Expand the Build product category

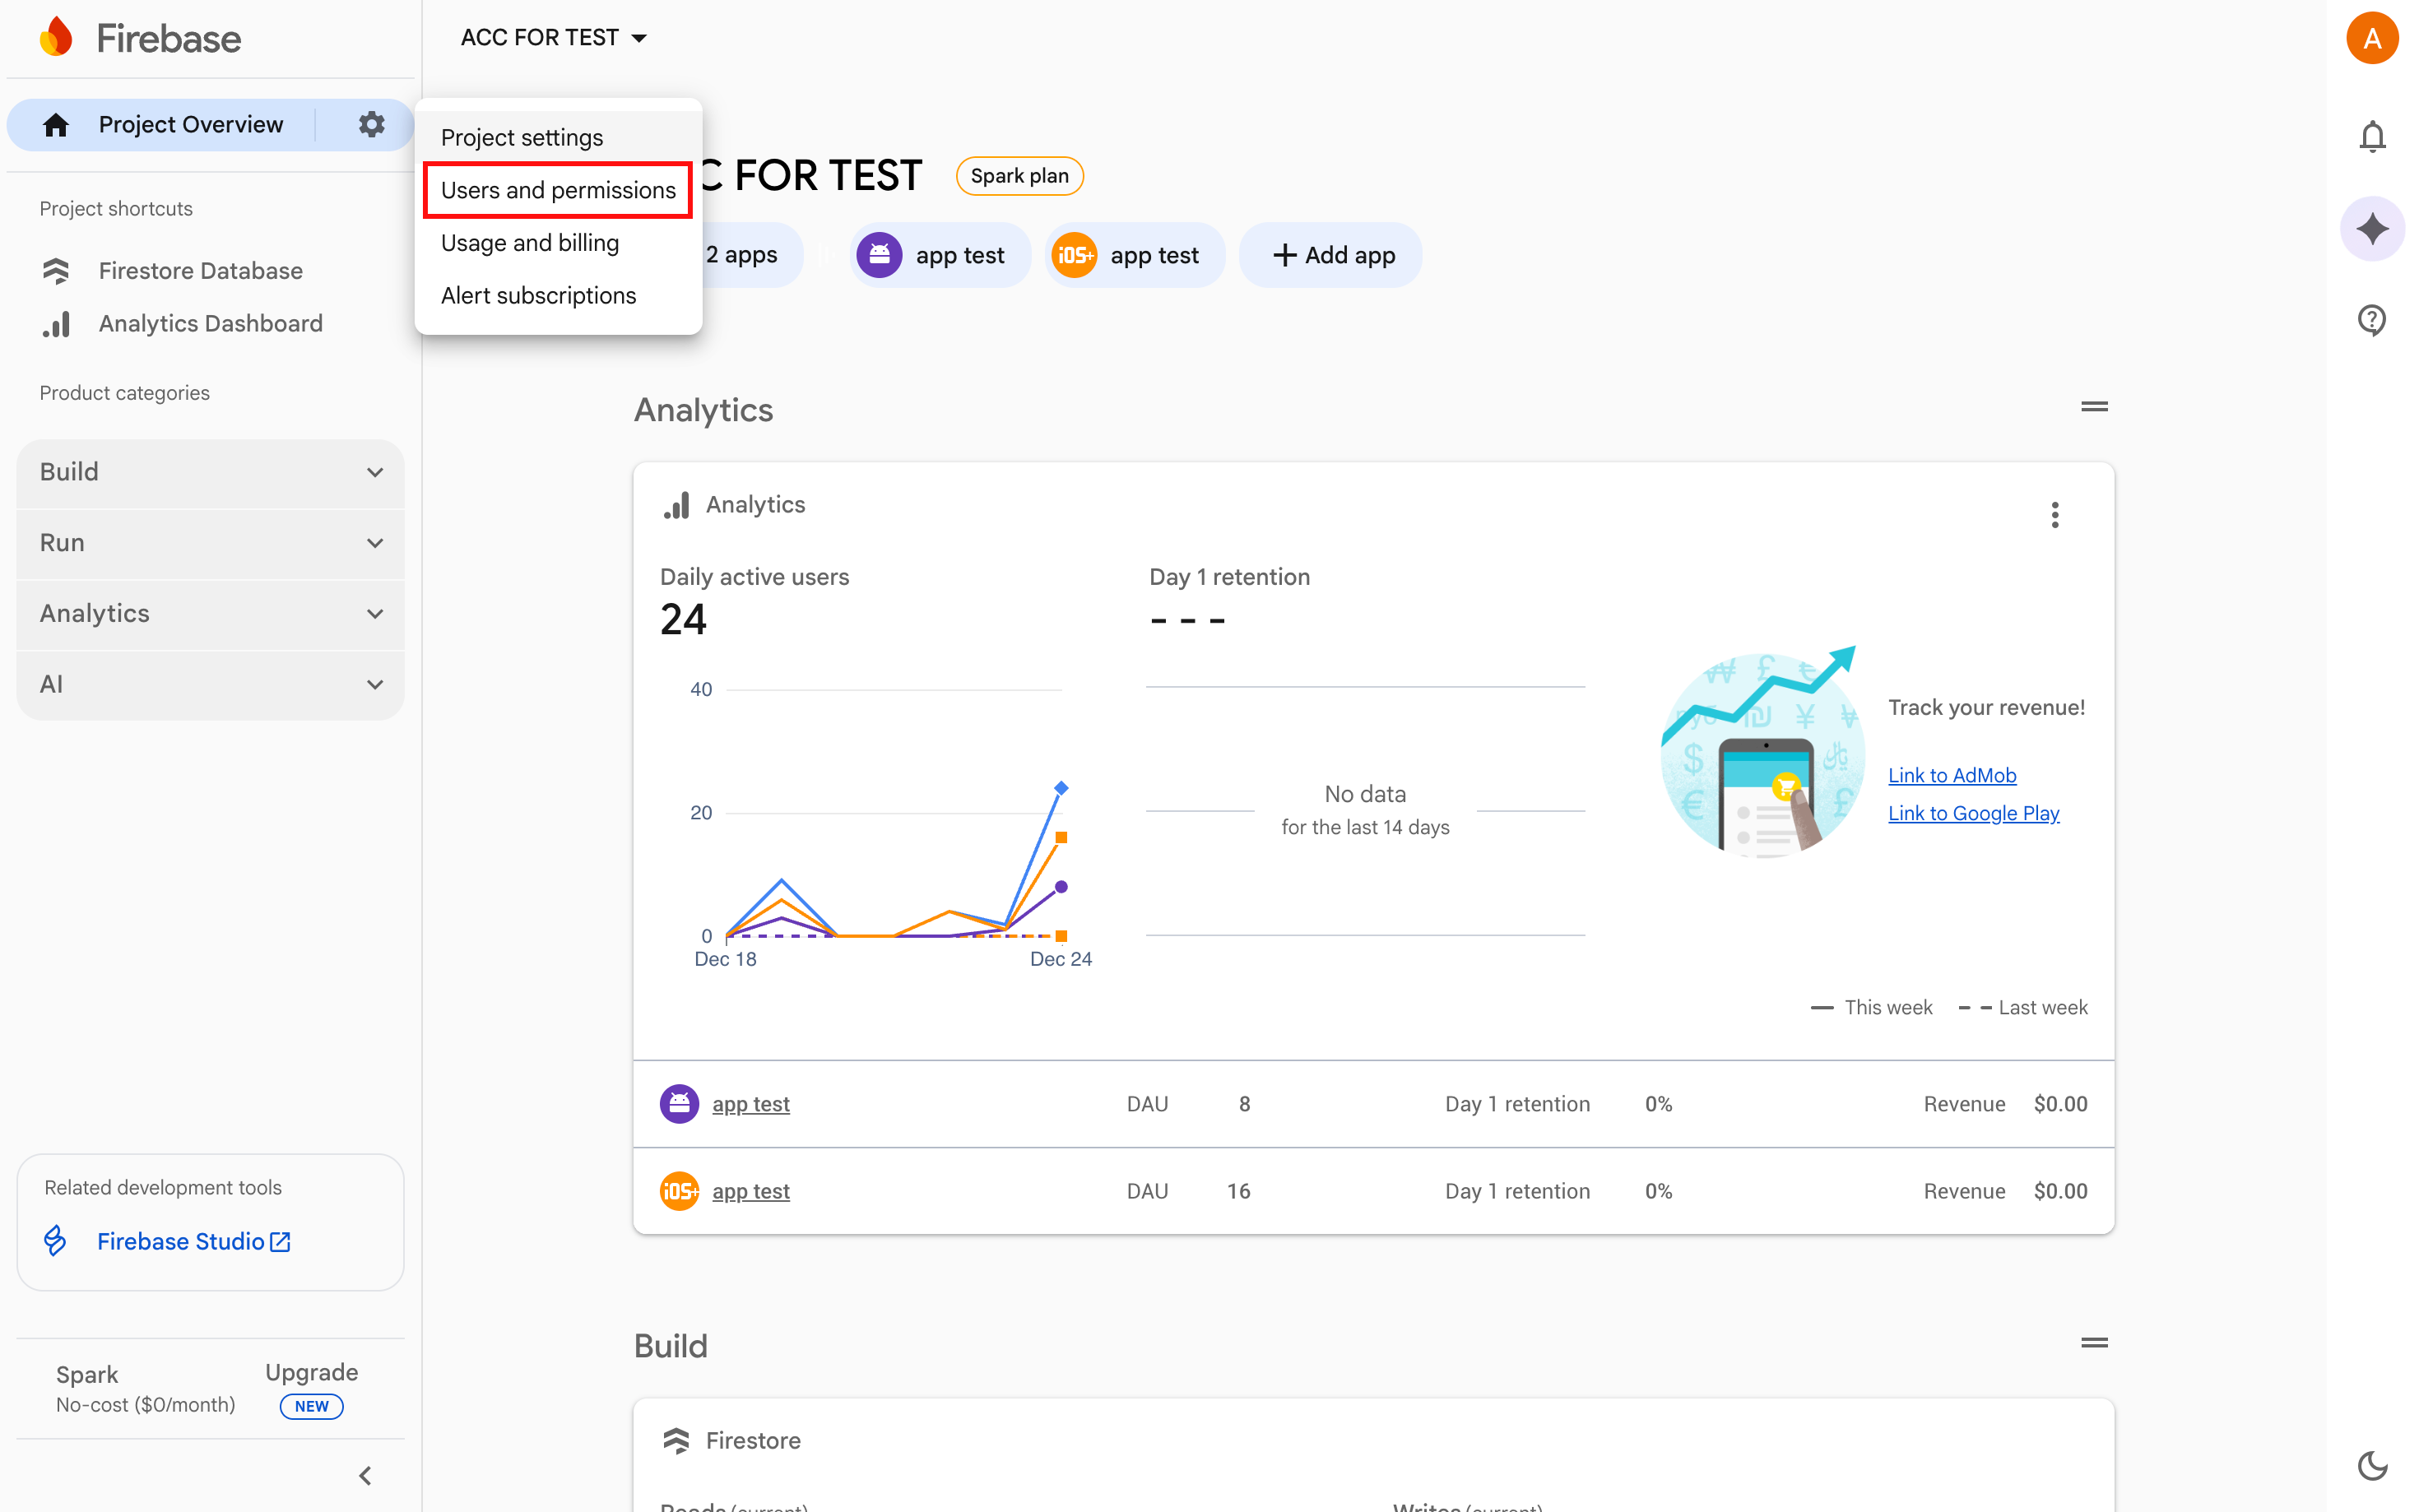[210, 472]
